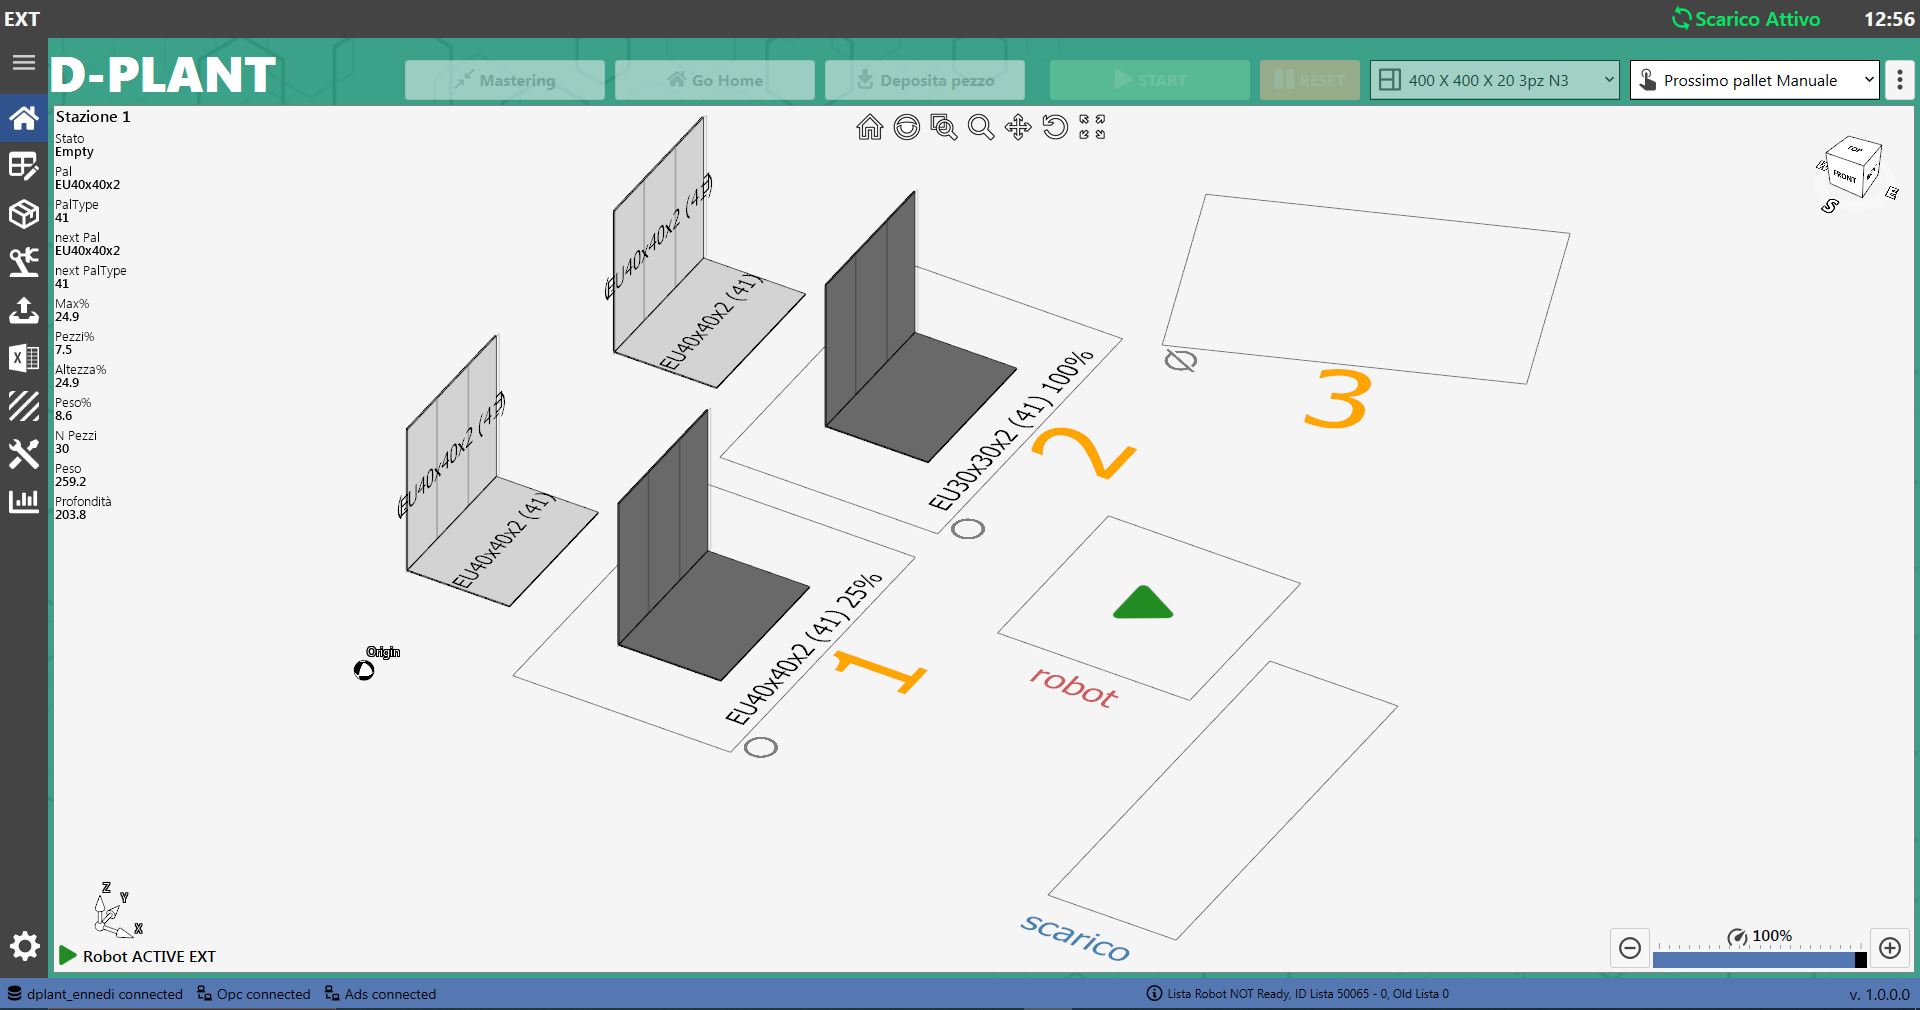Open the package box page in the sidebar

23,214
